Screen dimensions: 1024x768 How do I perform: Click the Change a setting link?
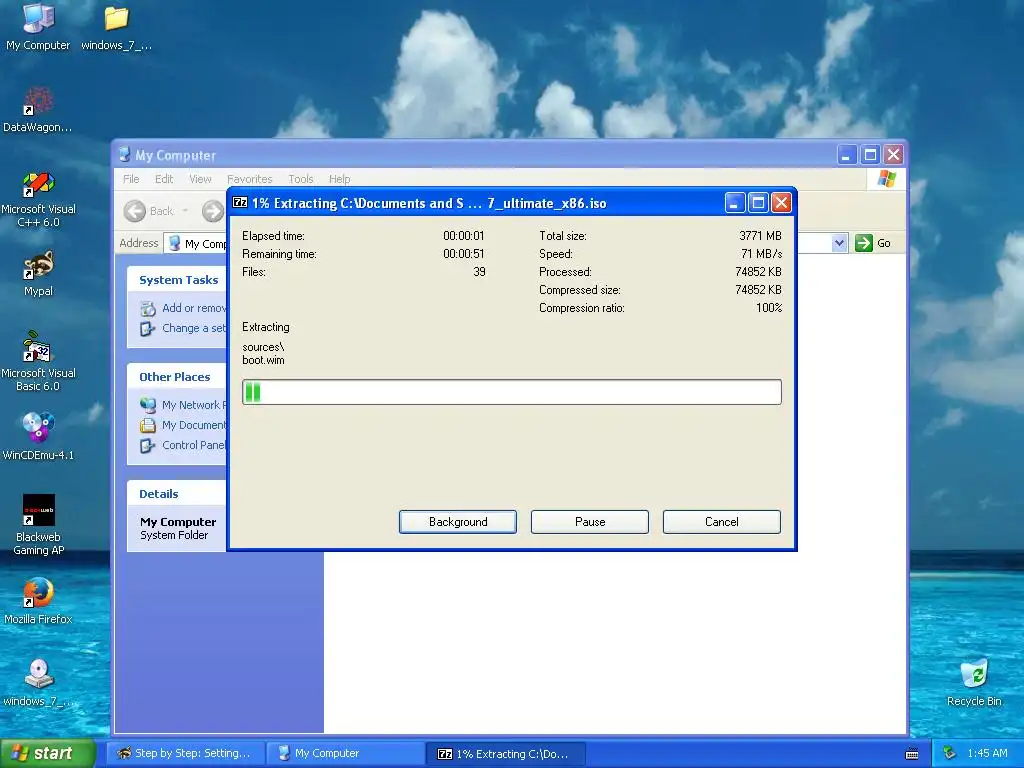coord(194,328)
